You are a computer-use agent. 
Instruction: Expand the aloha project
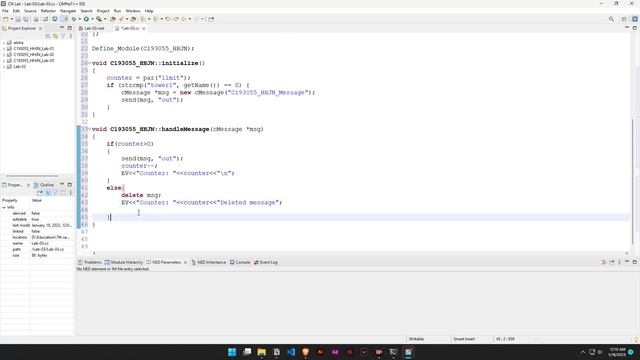[x=4, y=43]
